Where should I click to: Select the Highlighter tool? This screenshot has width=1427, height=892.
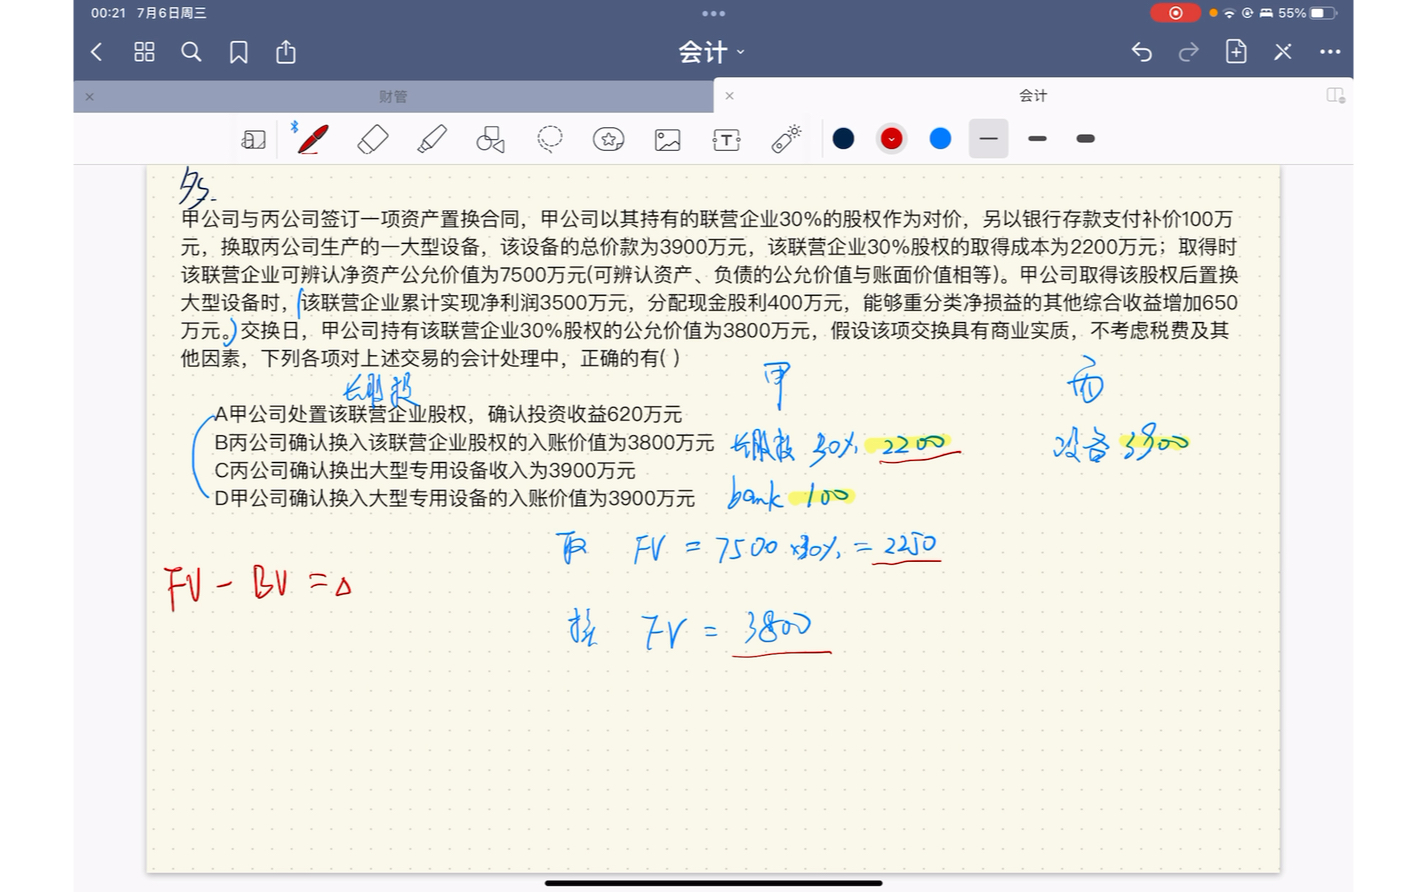431,139
